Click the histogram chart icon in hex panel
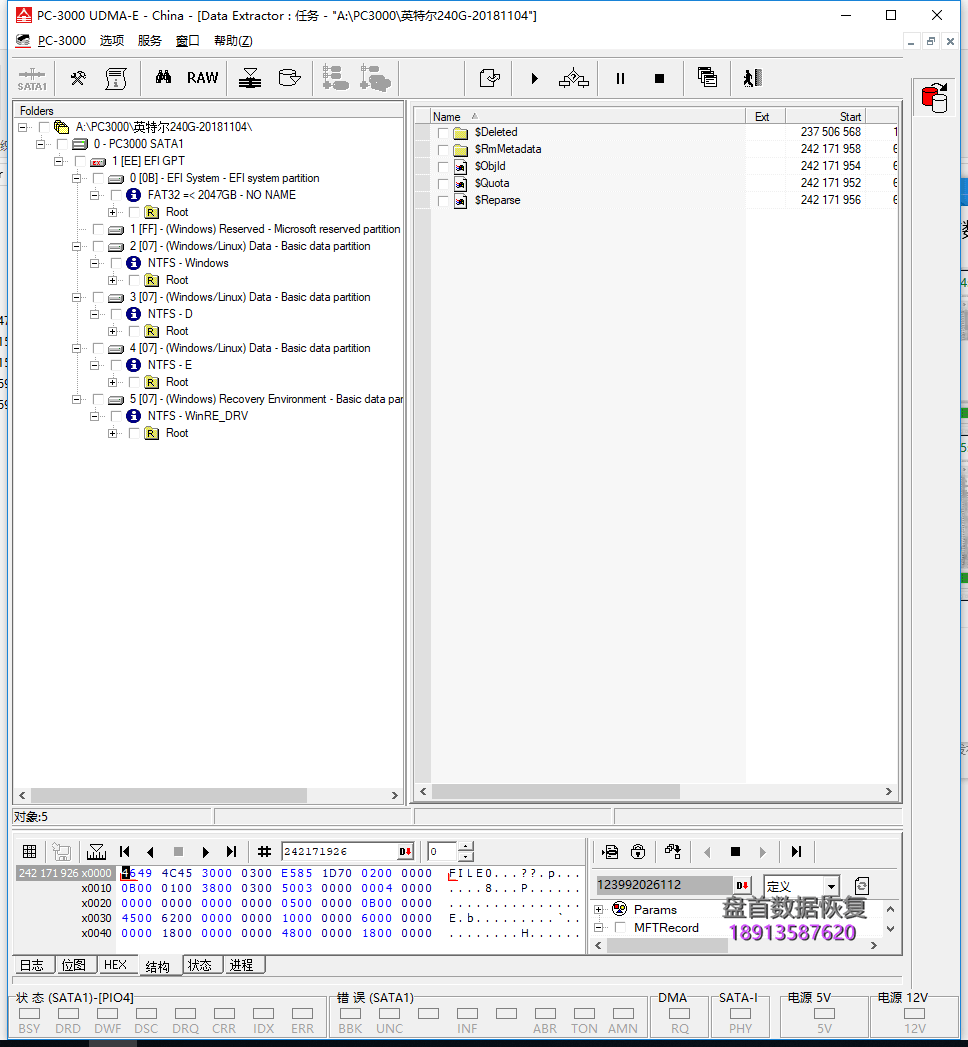968x1047 pixels. pyautogui.click(x=96, y=851)
